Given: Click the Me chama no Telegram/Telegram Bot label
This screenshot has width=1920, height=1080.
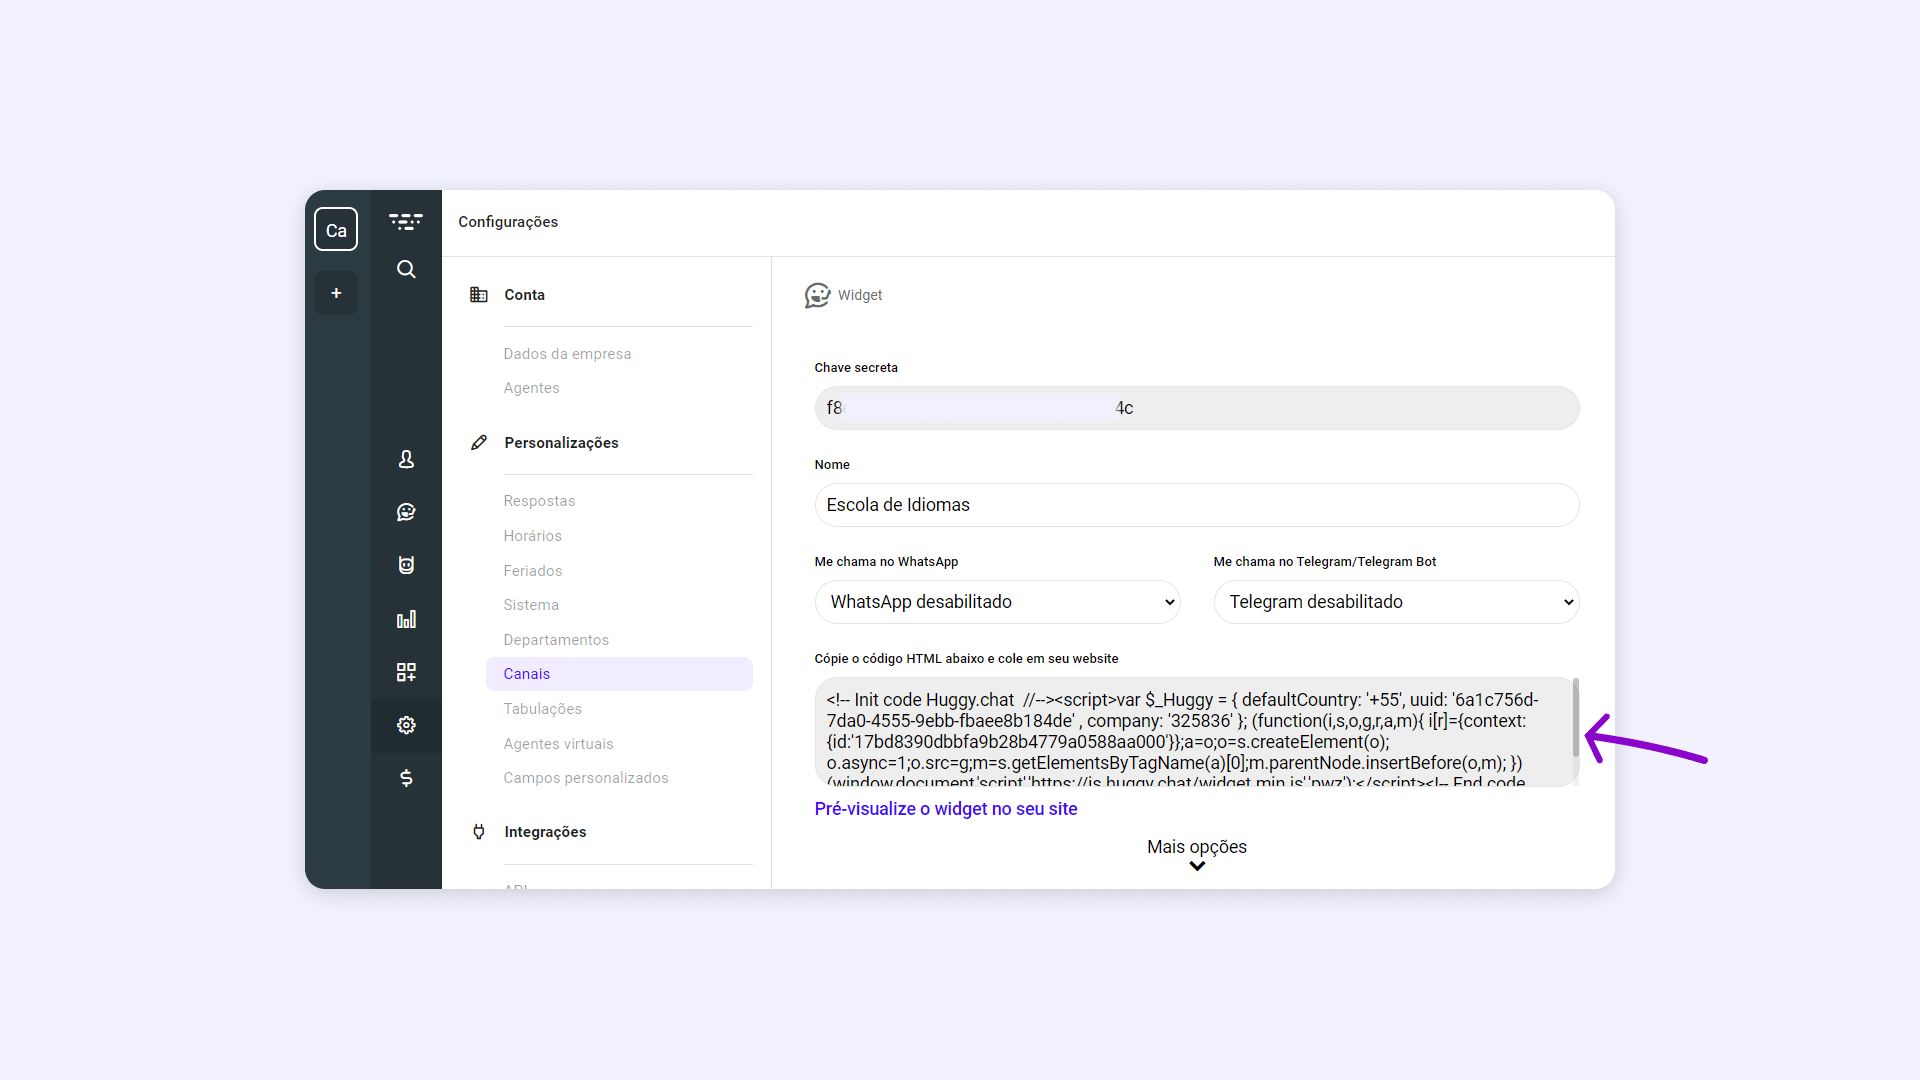Looking at the screenshot, I should (1325, 562).
